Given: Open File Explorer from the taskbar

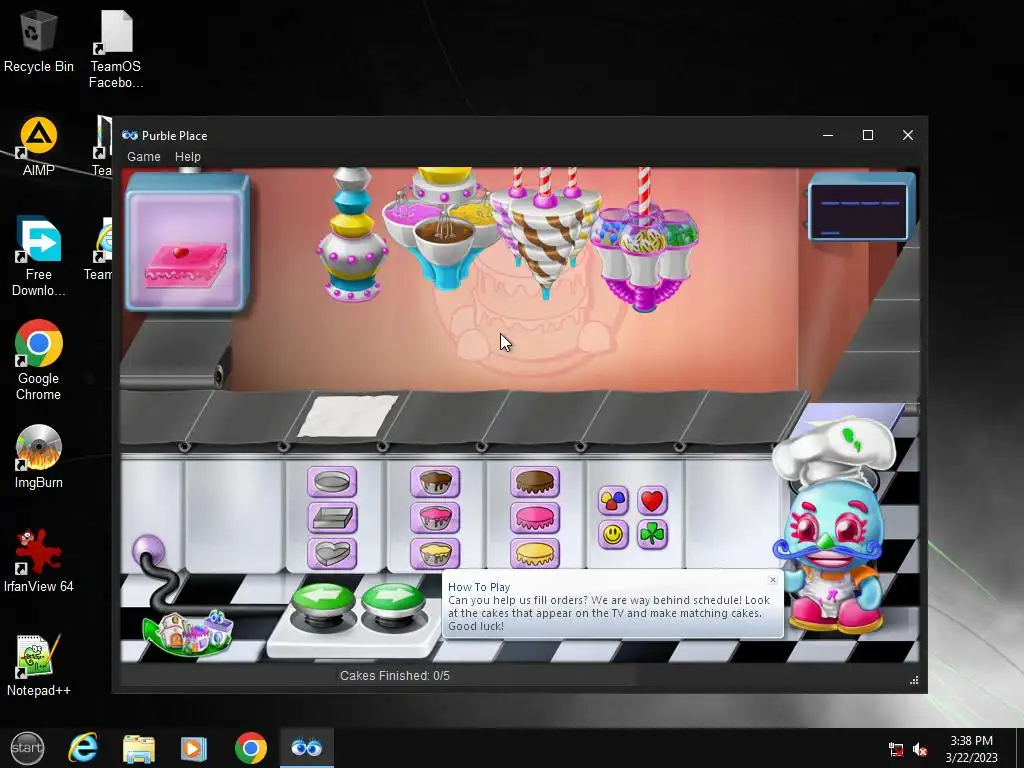Looking at the screenshot, I should [138, 748].
